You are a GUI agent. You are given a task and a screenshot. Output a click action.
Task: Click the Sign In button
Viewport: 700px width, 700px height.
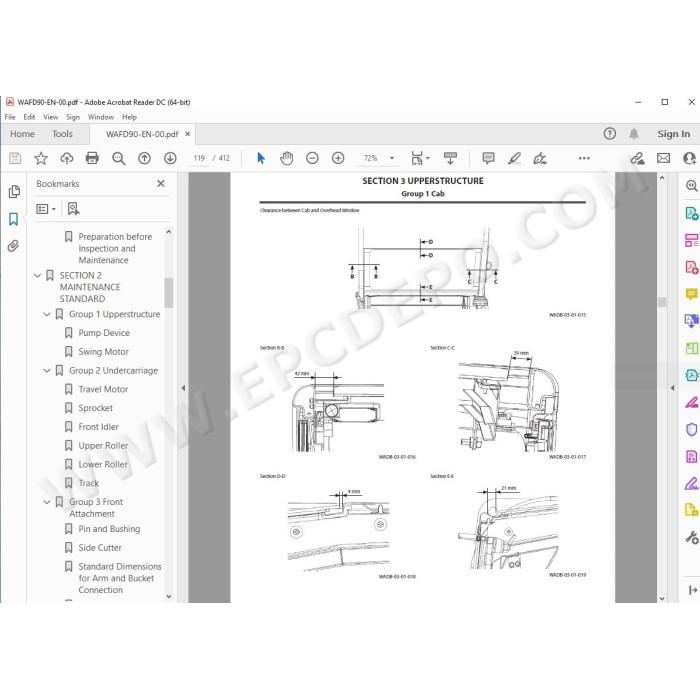(x=673, y=134)
